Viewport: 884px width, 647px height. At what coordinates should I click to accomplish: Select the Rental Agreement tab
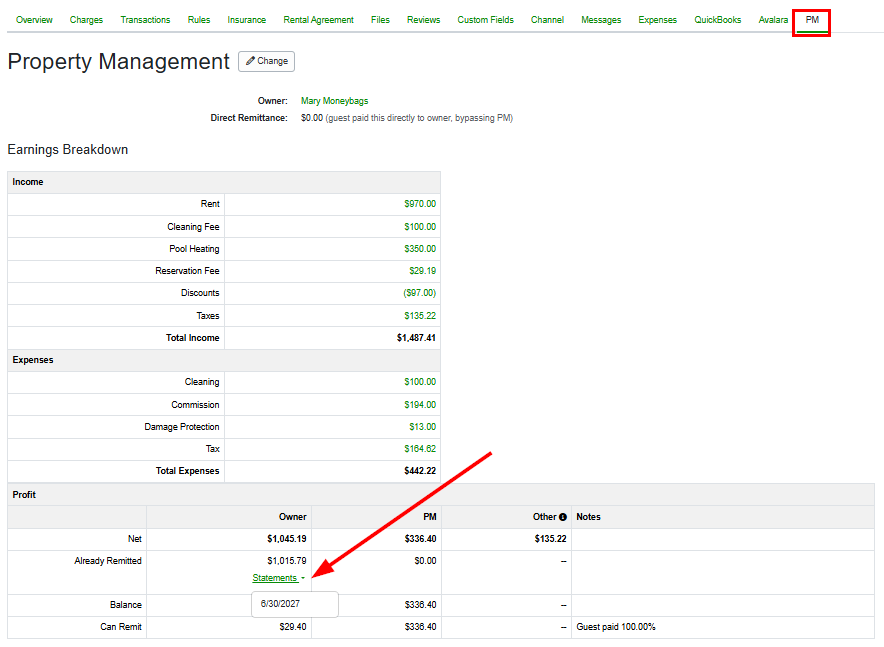pos(319,20)
